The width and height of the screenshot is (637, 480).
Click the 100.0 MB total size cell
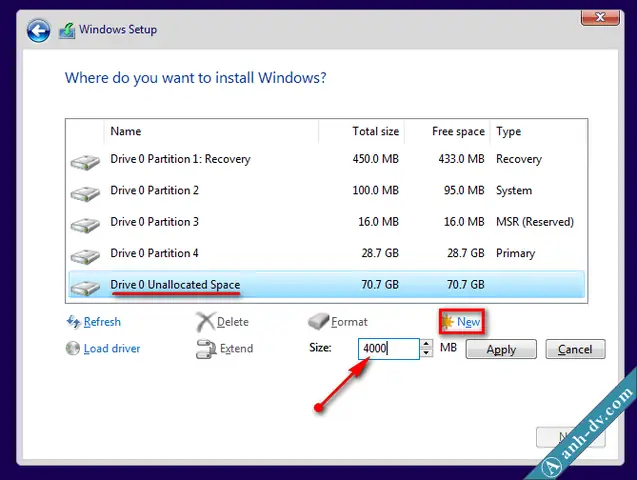pyautogui.click(x=376, y=190)
